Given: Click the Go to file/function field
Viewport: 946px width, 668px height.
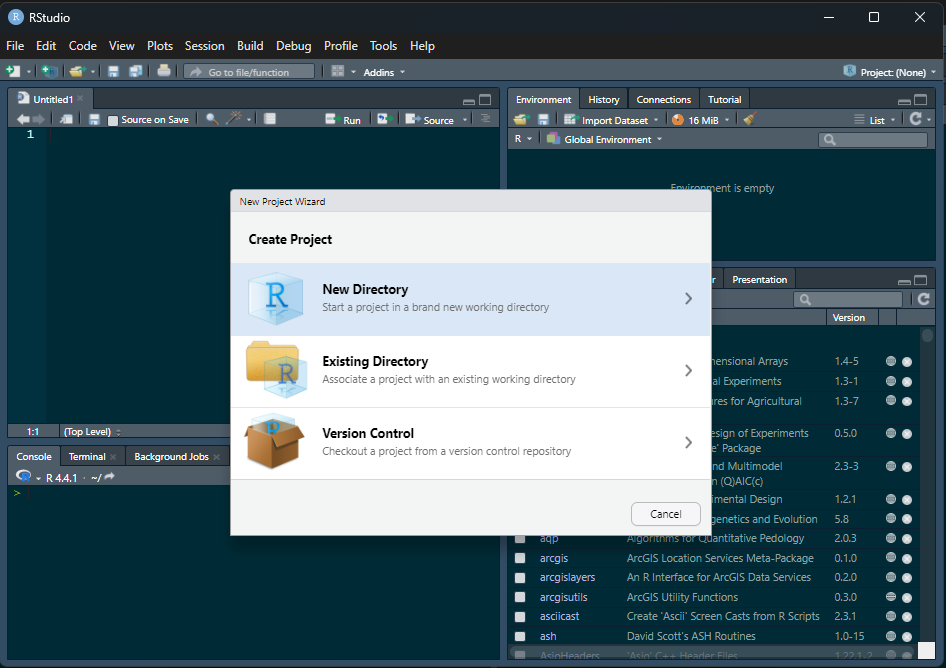Looking at the screenshot, I should (249, 72).
